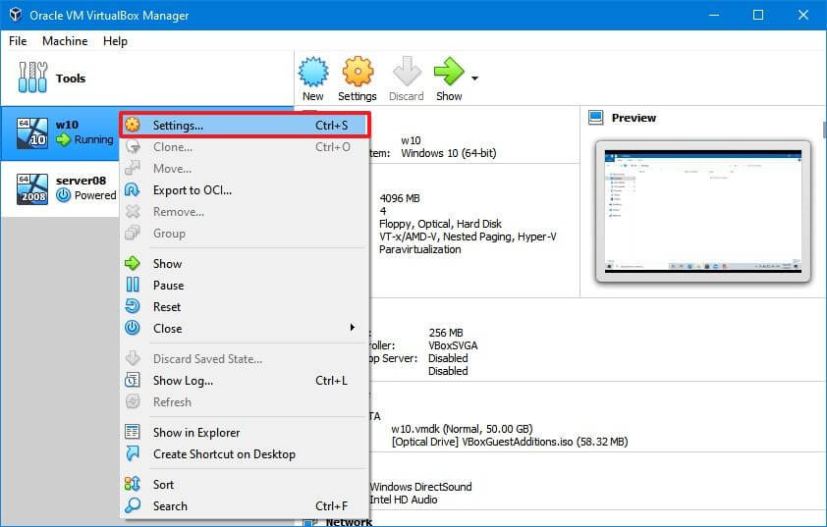This screenshot has height=527, width=827.
Task: Choose Show in Explorer menu entry
Action: (245, 433)
